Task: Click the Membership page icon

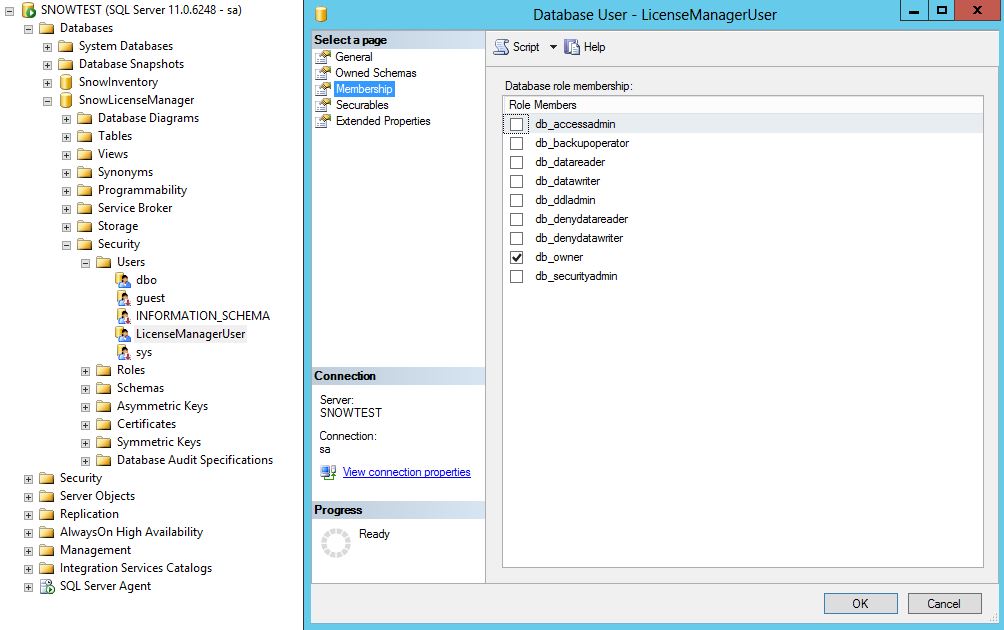Action: pos(323,89)
